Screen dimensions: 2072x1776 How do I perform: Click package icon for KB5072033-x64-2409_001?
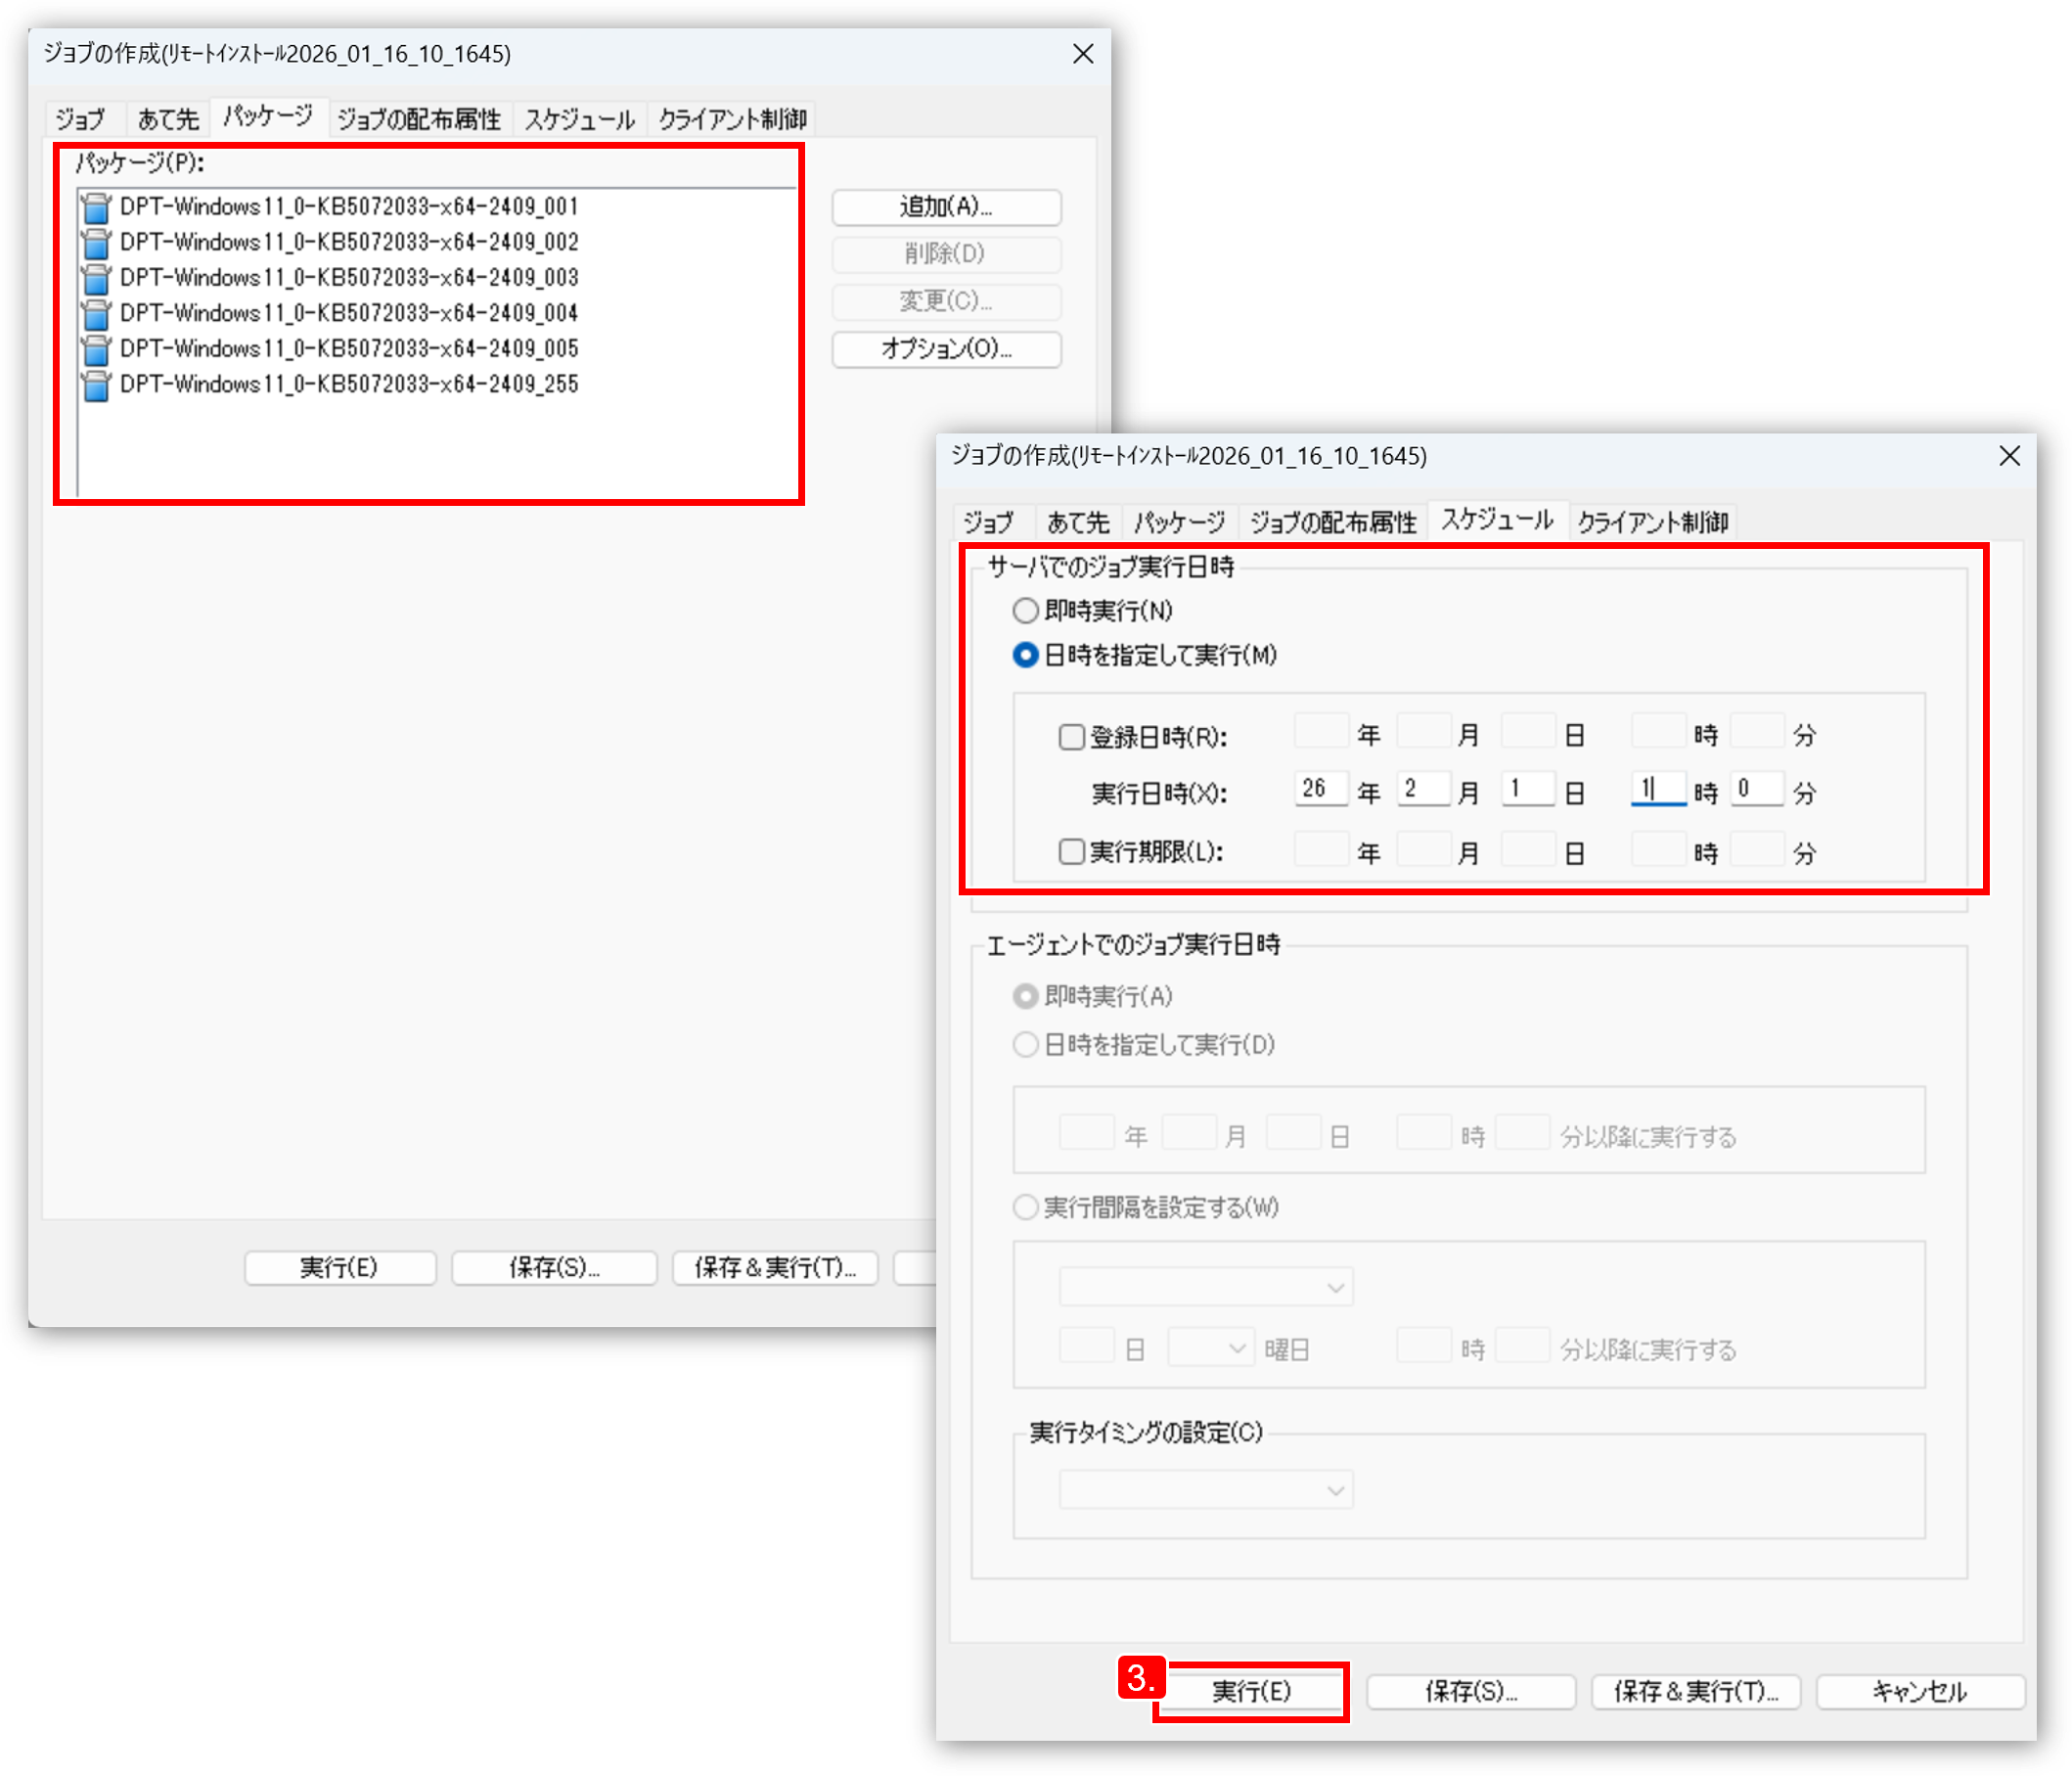96,208
